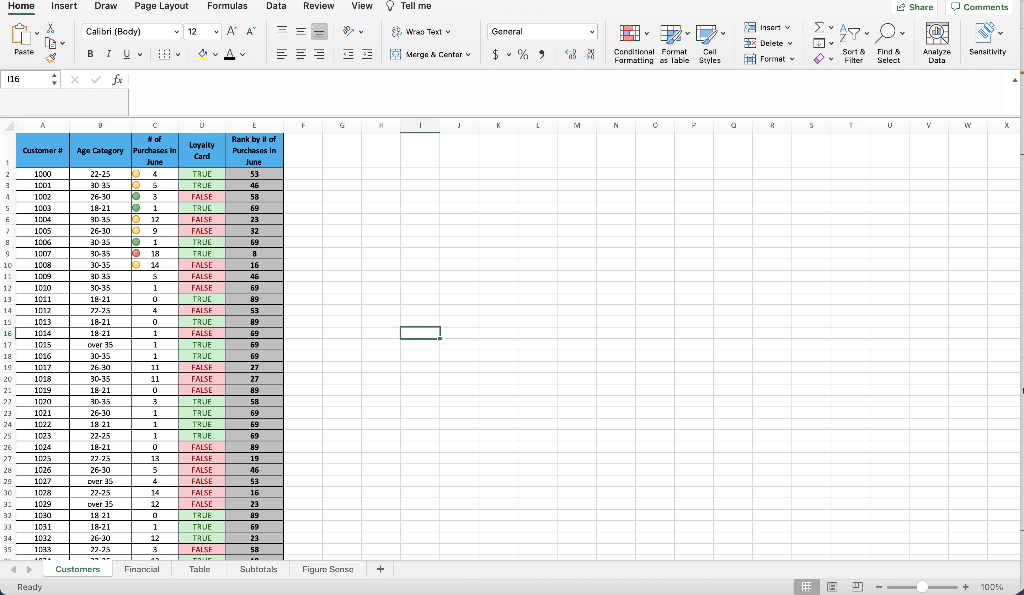Screen dimensions: 1024x595
Task: Expand the fill color palette arrow
Action: (215, 54)
